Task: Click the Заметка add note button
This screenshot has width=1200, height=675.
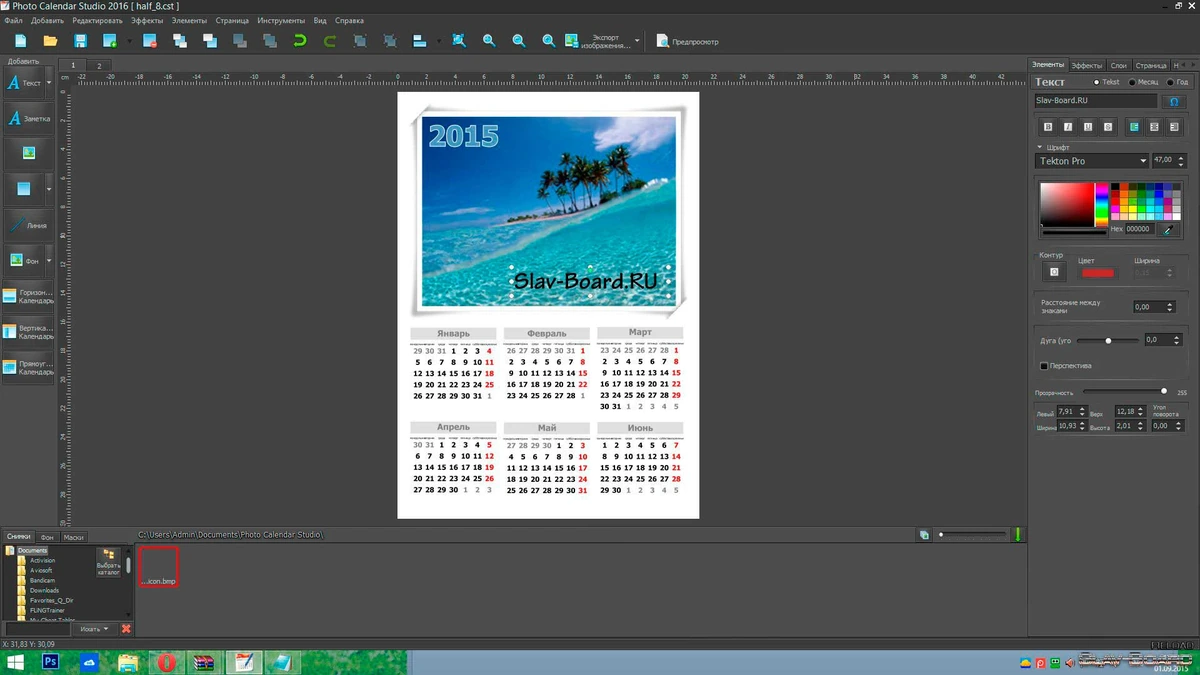Action: [x=29, y=118]
